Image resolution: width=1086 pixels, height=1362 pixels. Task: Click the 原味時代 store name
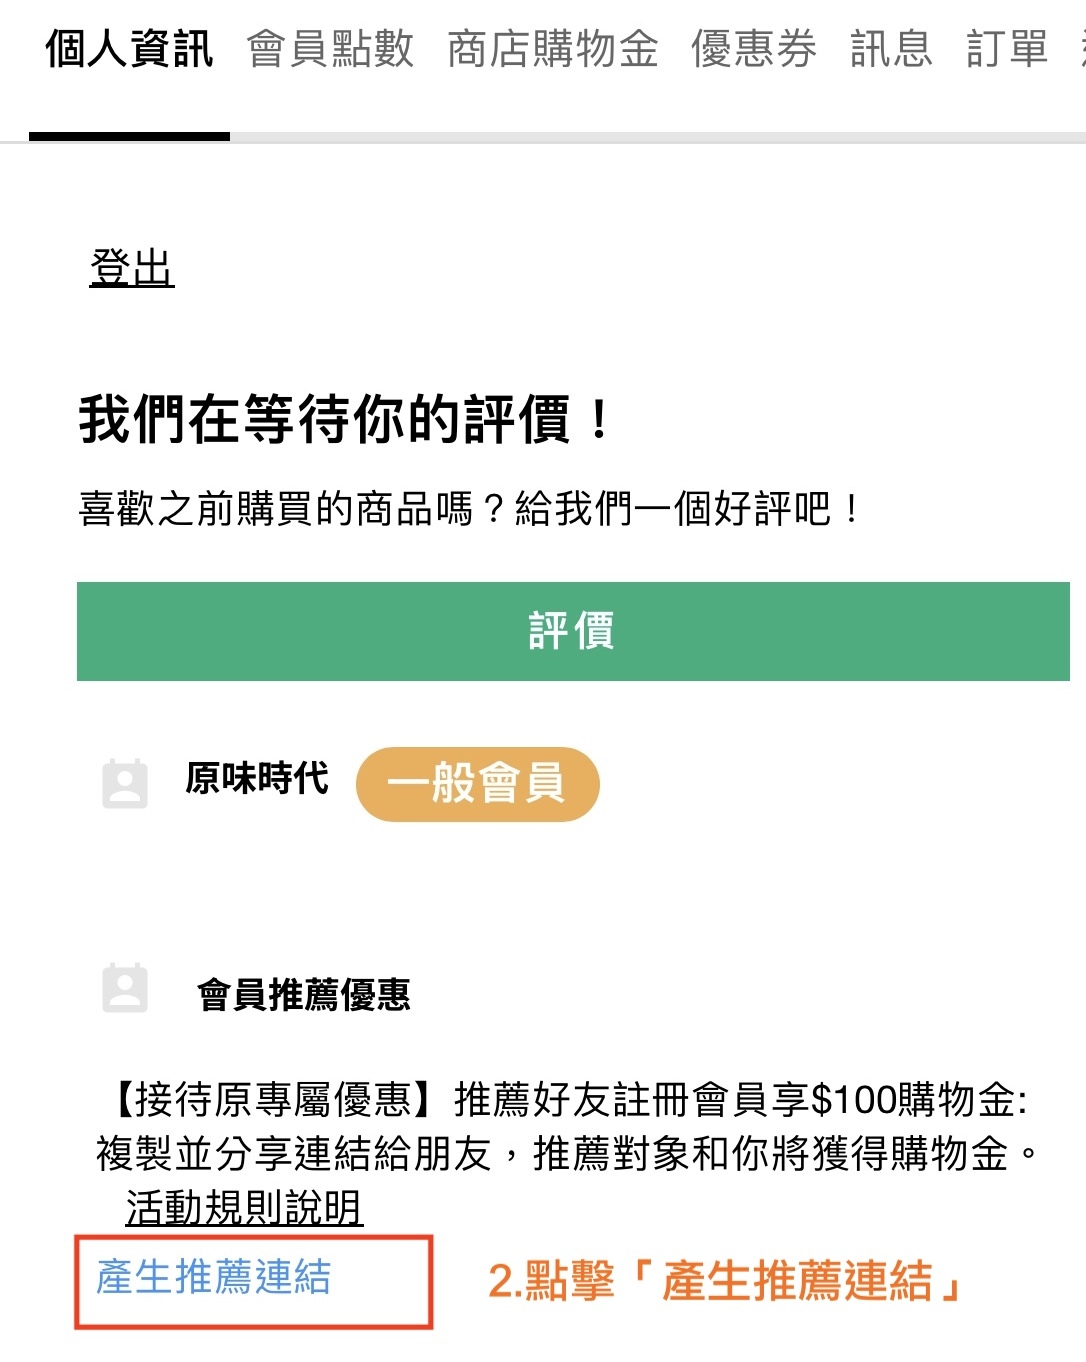[257, 778]
